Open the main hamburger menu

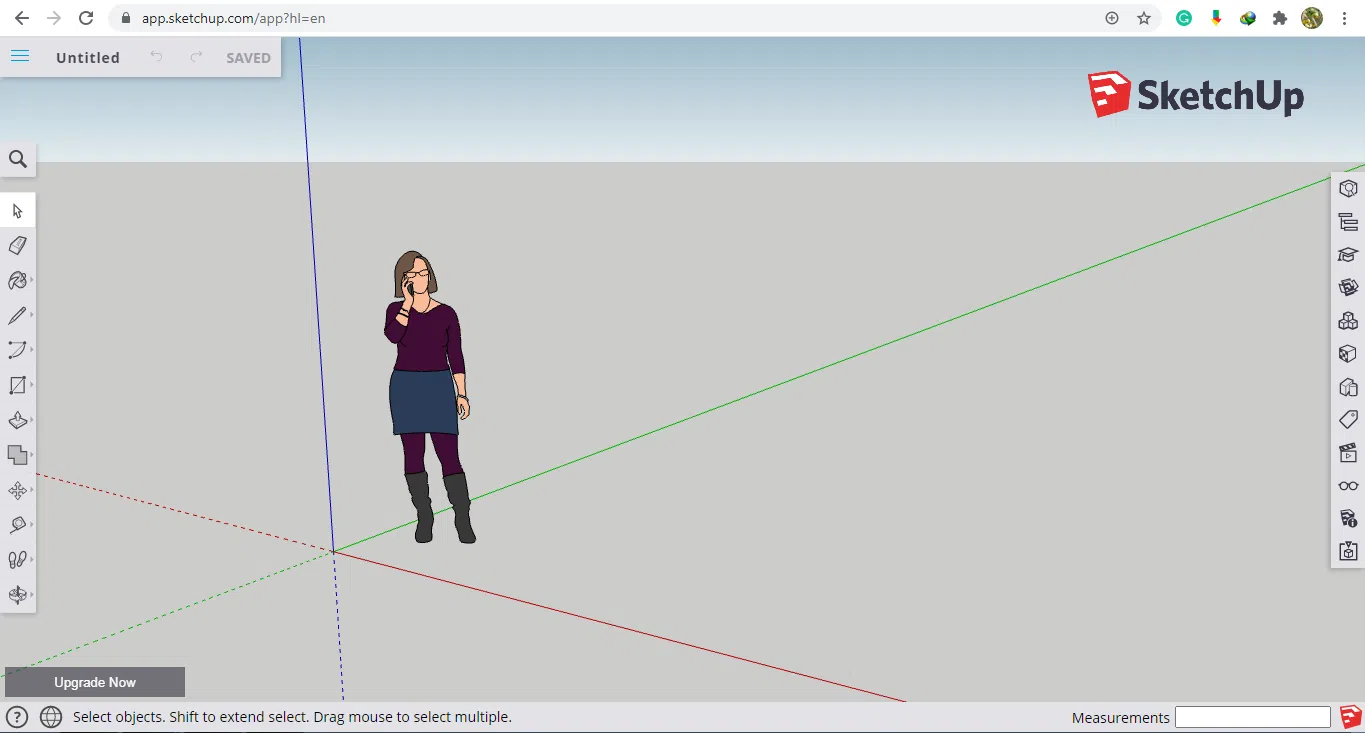pyautogui.click(x=19, y=56)
